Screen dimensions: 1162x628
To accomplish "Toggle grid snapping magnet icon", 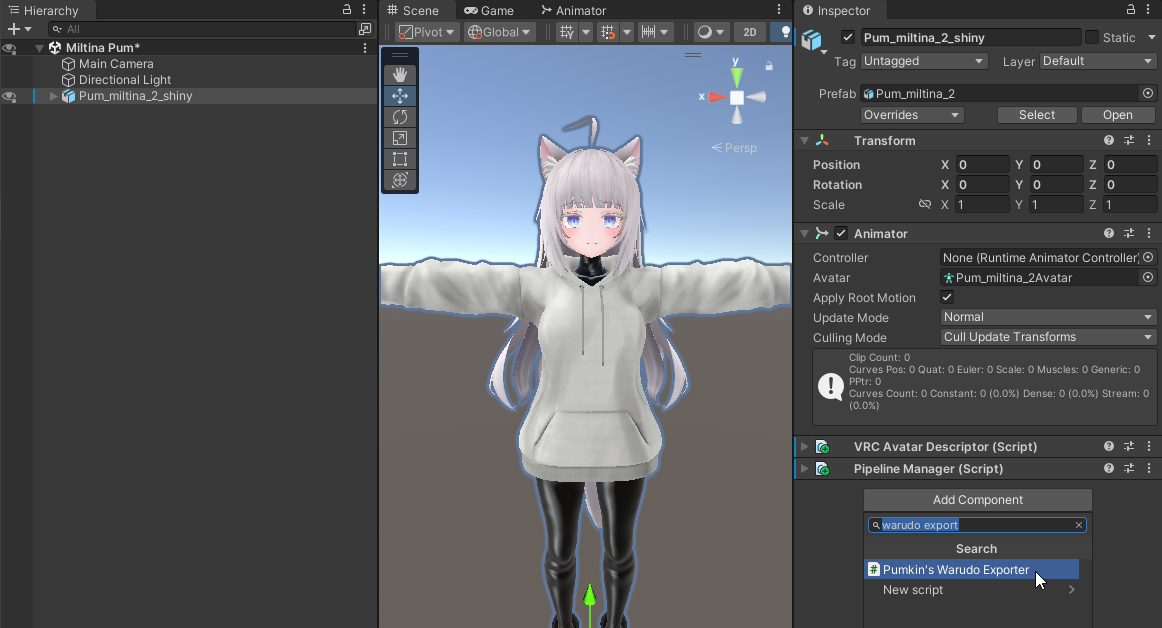I will (x=608, y=32).
